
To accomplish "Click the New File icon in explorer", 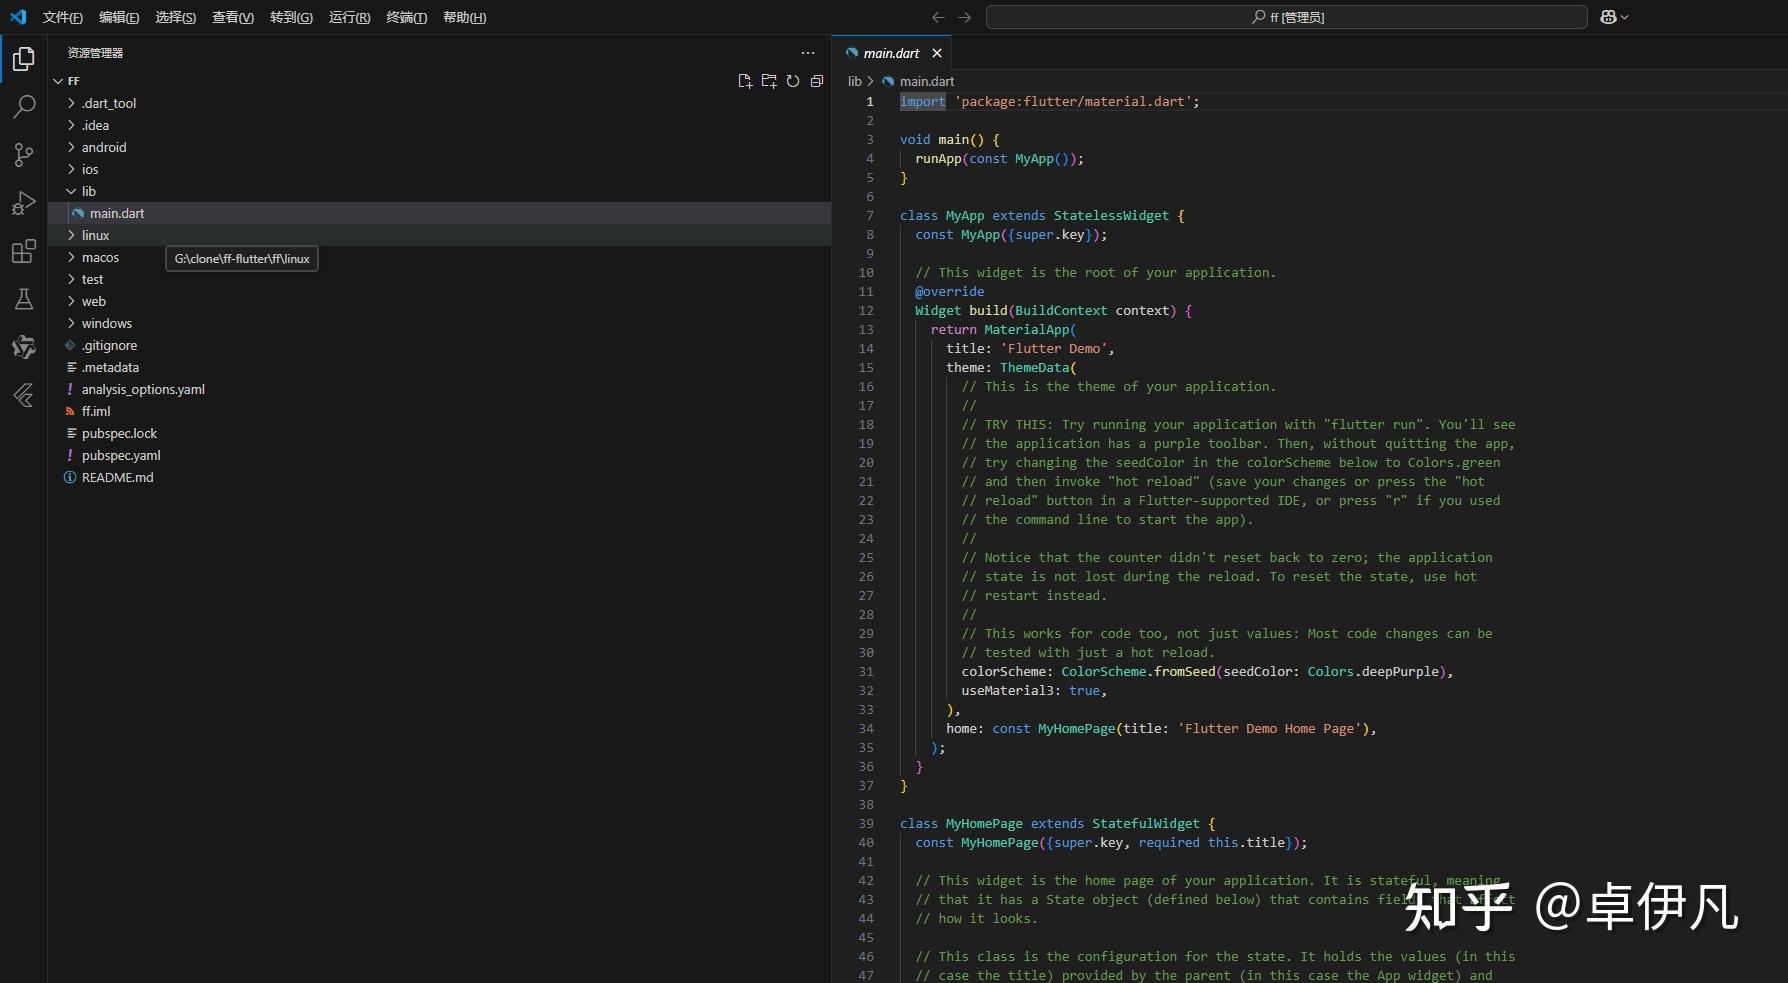I will (x=745, y=81).
